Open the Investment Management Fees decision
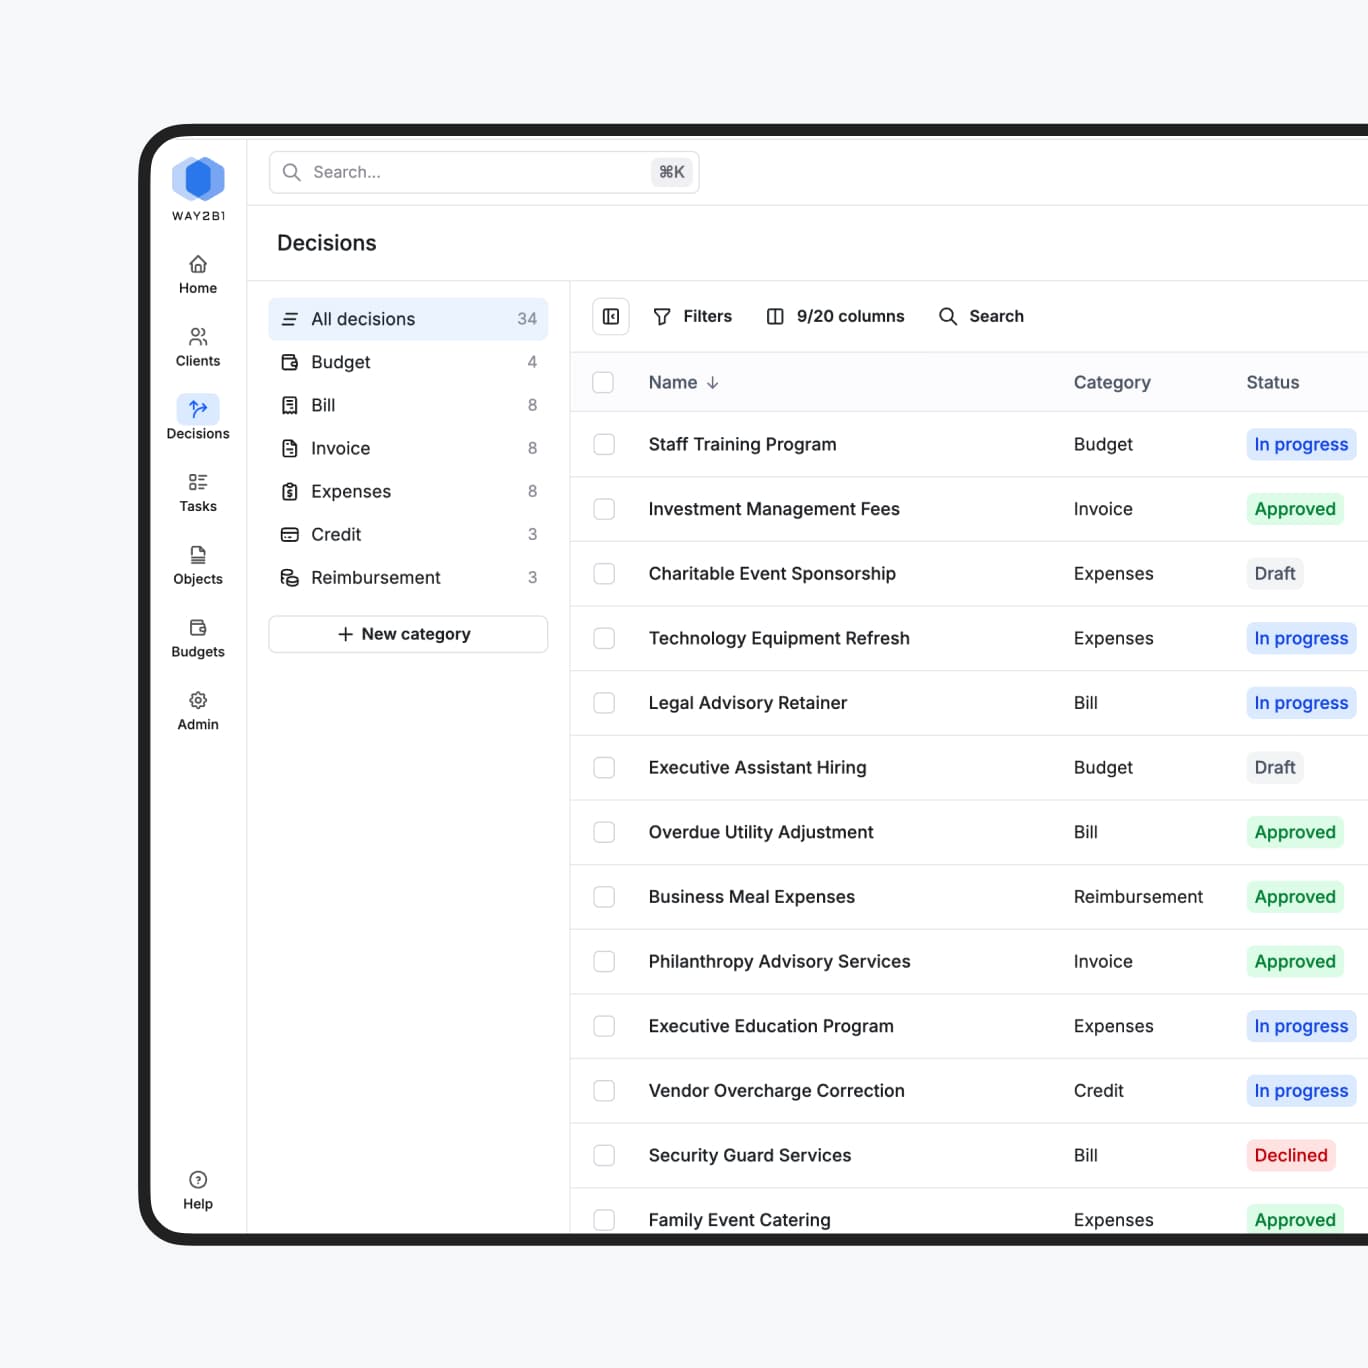Viewport: 1368px width, 1368px height. pos(774,509)
